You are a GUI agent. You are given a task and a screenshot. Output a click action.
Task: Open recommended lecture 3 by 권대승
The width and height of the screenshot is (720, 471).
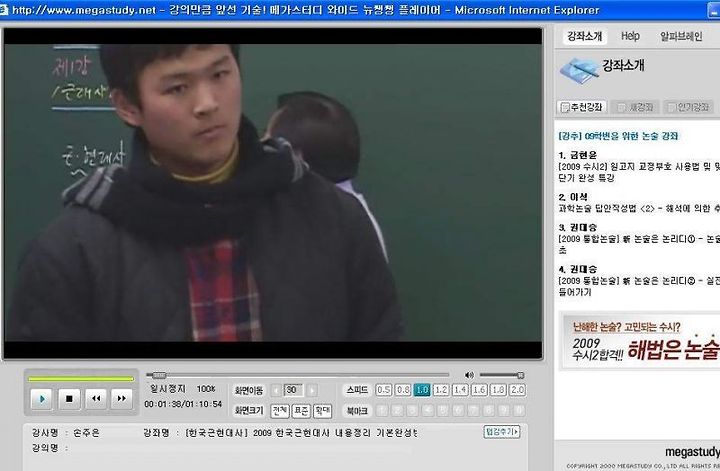(x=639, y=239)
